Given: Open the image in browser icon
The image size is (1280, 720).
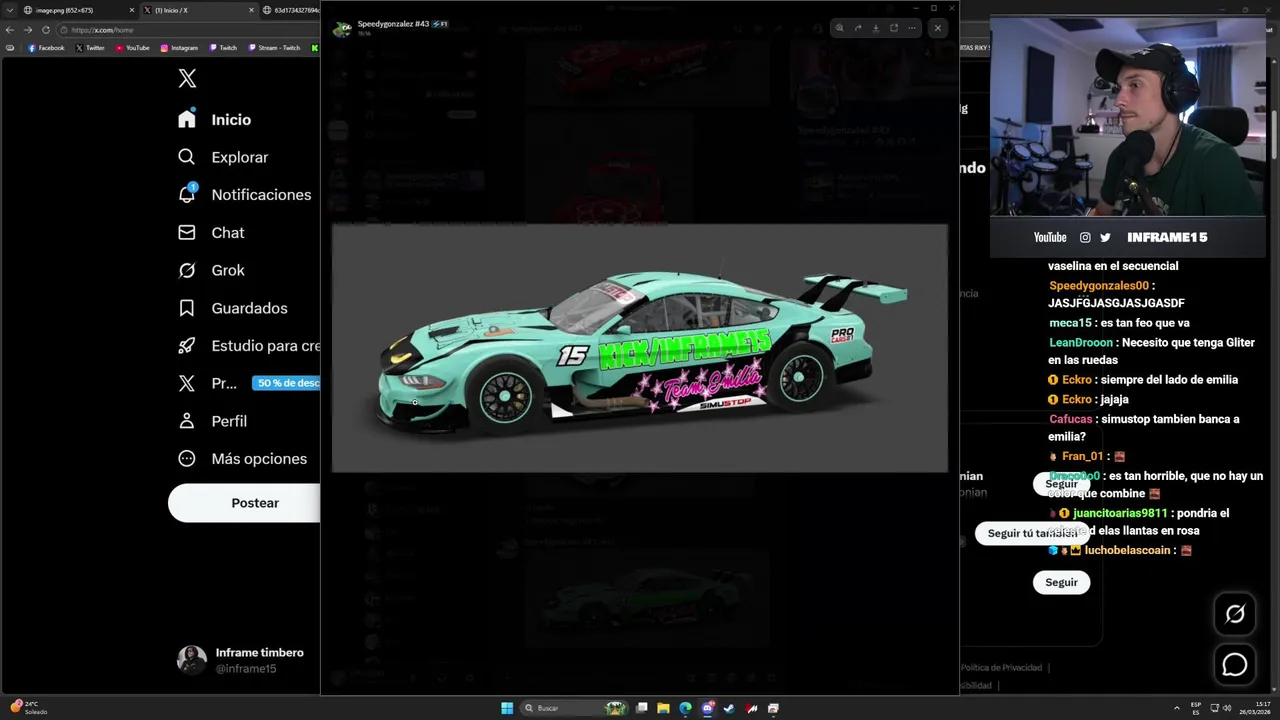Looking at the screenshot, I should [x=894, y=28].
